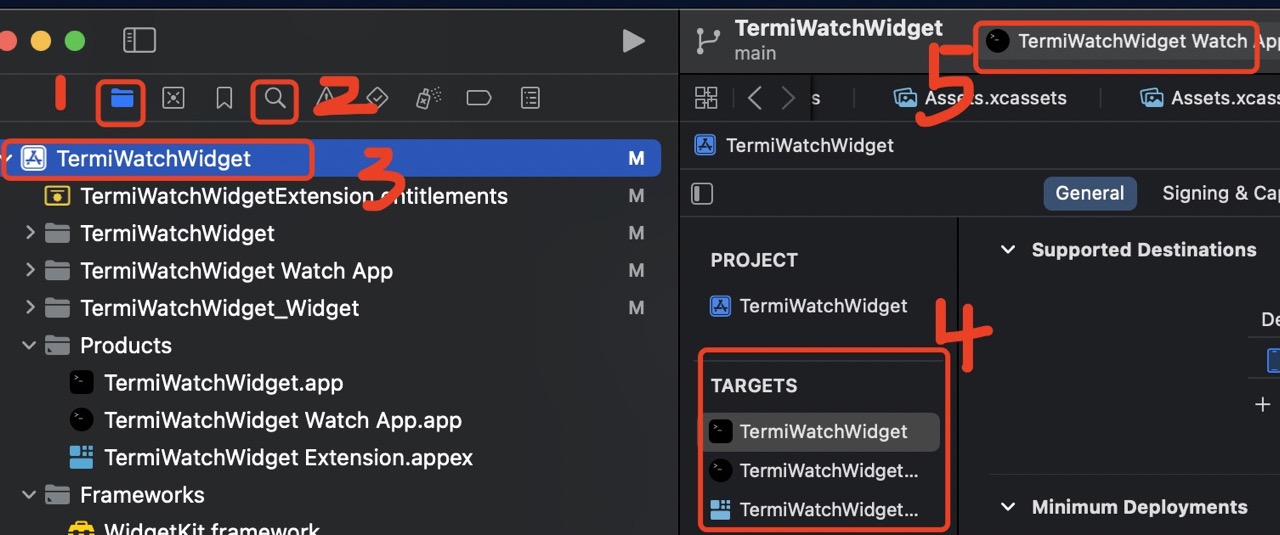1280x535 pixels.
Task: Switch to second Assets.xcassets tab
Action: coord(1210,98)
